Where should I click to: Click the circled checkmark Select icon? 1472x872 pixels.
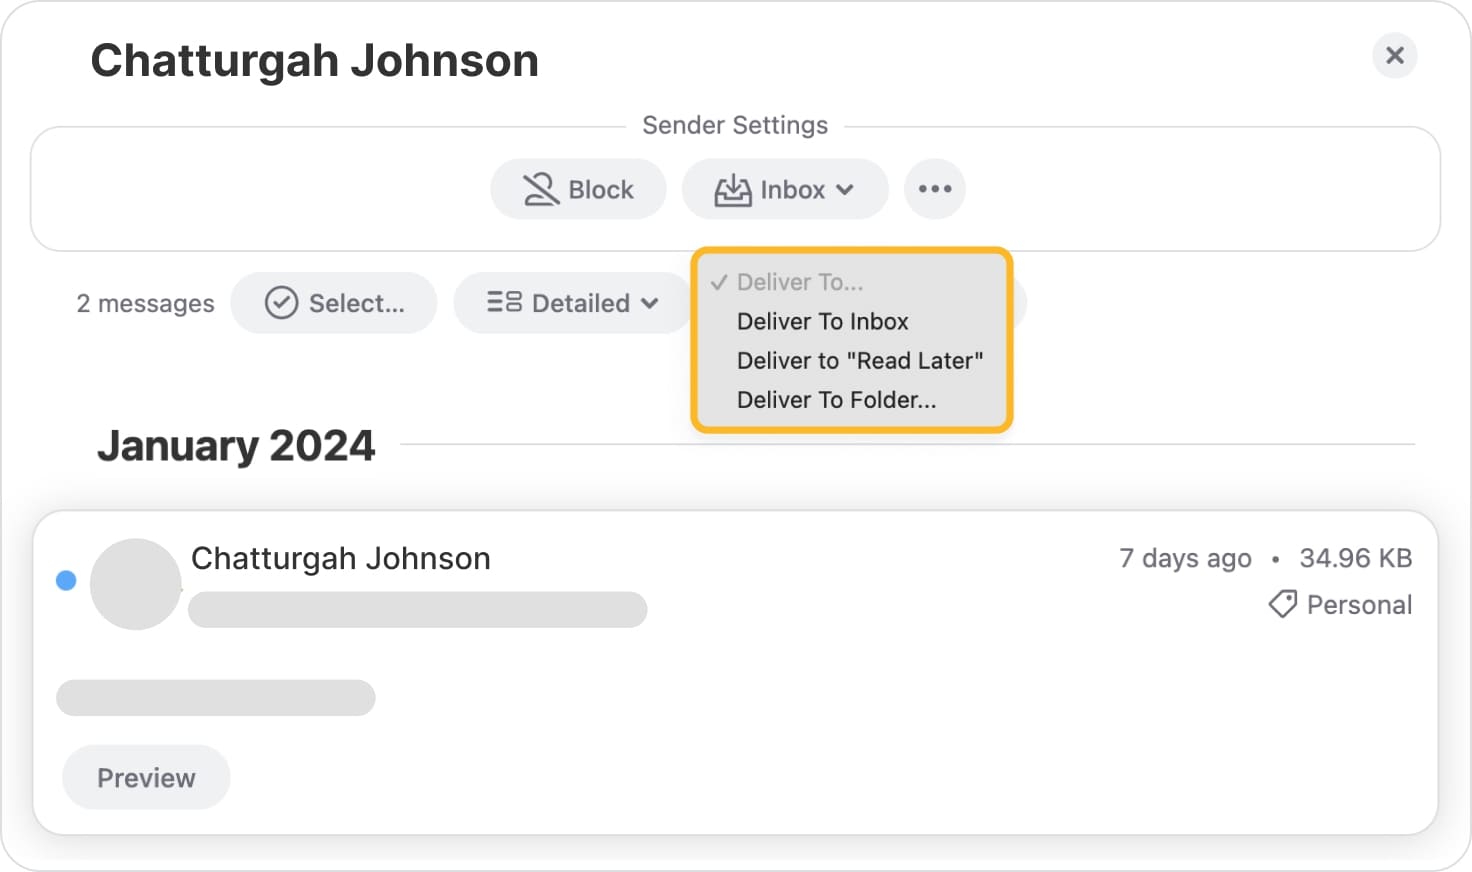coord(281,303)
